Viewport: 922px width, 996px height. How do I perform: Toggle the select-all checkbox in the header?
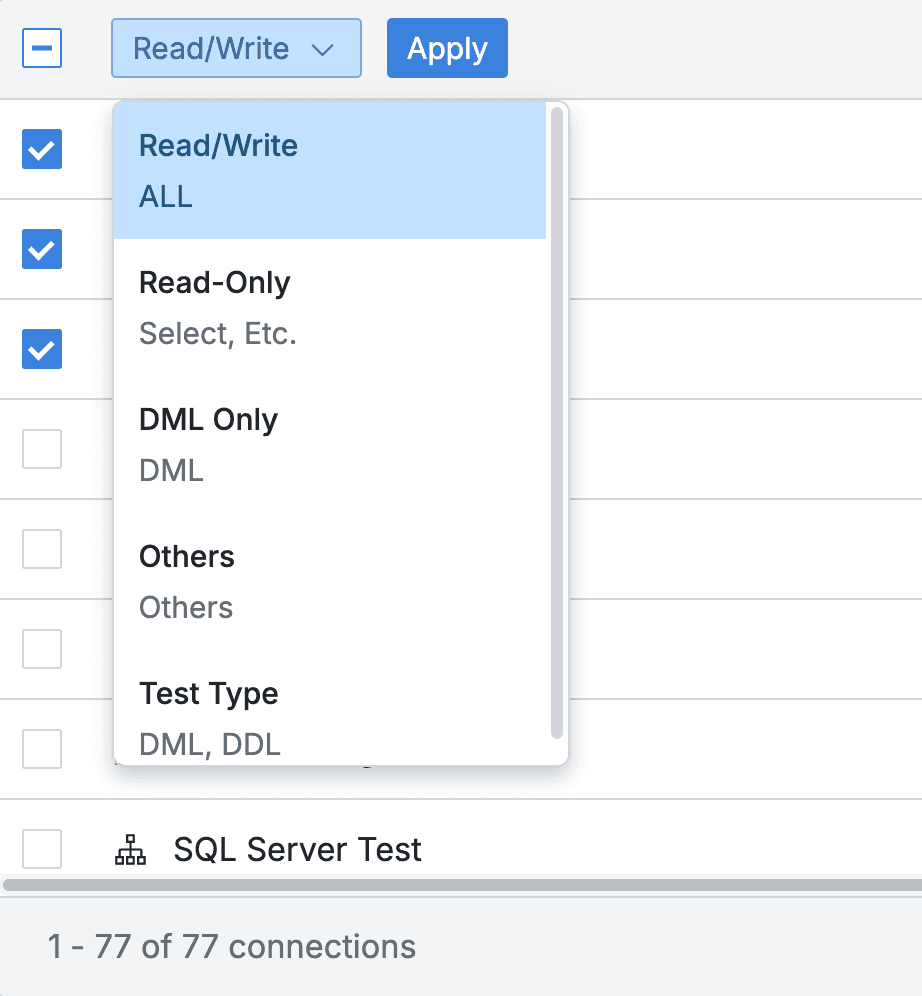tap(41, 47)
